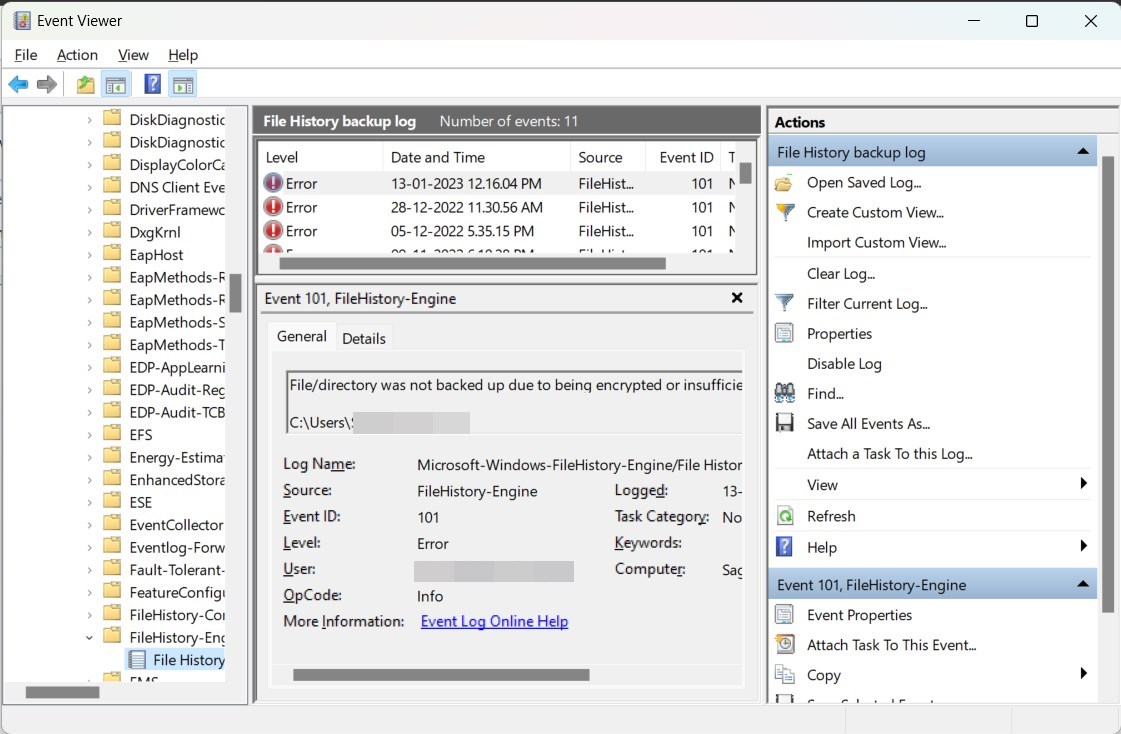Click the event list horizontal scrollbar
This screenshot has height=734, width=1121.
[x=472, y=264]
